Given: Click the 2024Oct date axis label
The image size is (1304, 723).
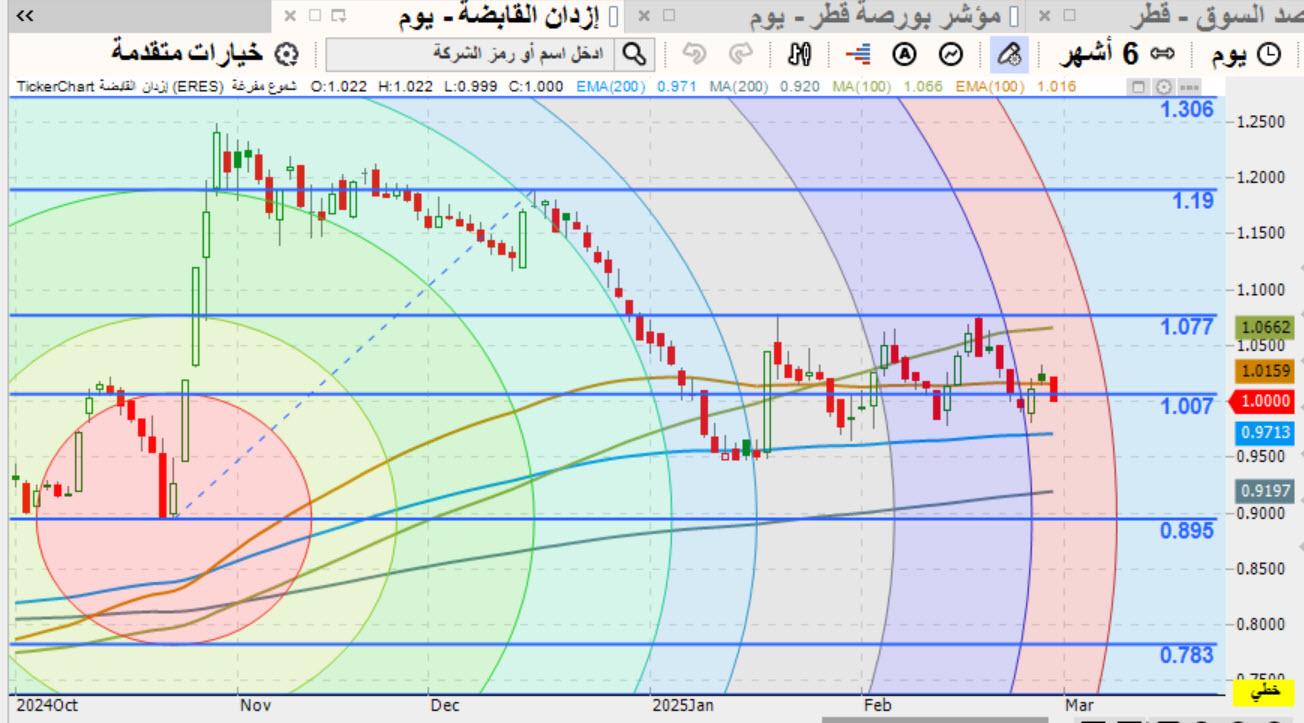Looking at the screenshot, I should pyautogui.click(x=47, y=705).
